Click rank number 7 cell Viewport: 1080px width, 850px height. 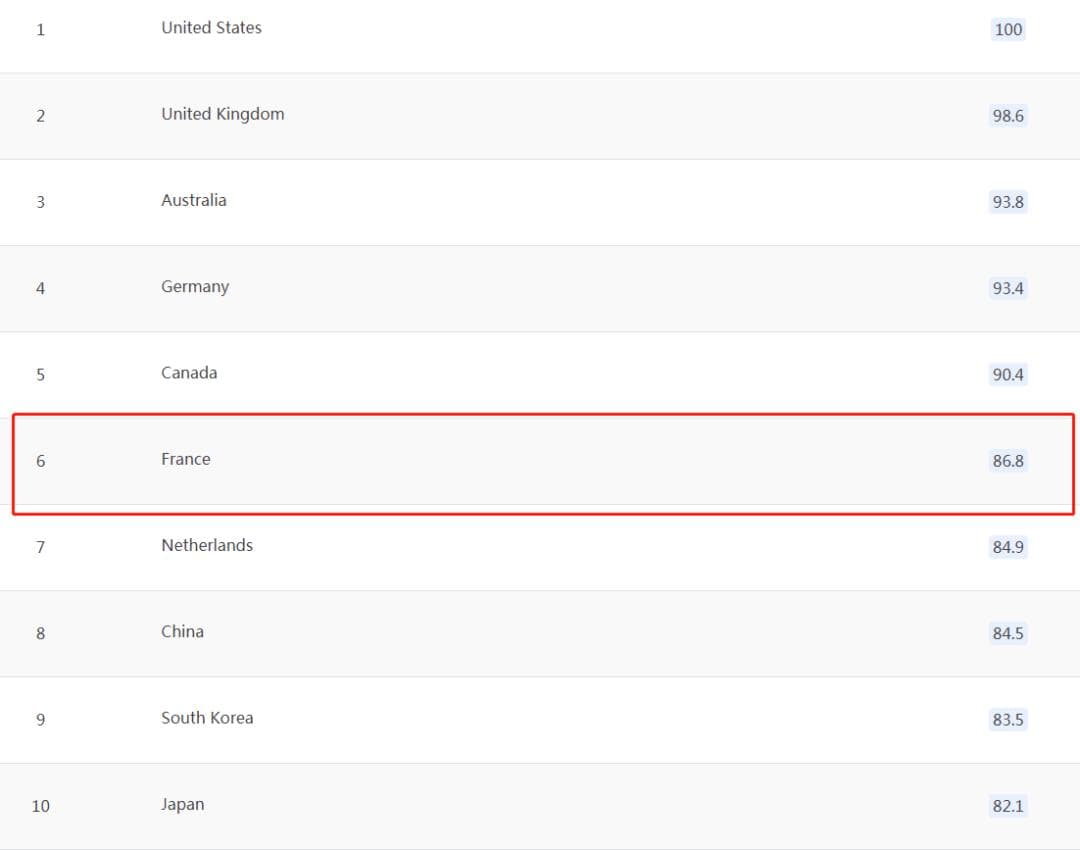pyautogui.click(x=41, y=547)
